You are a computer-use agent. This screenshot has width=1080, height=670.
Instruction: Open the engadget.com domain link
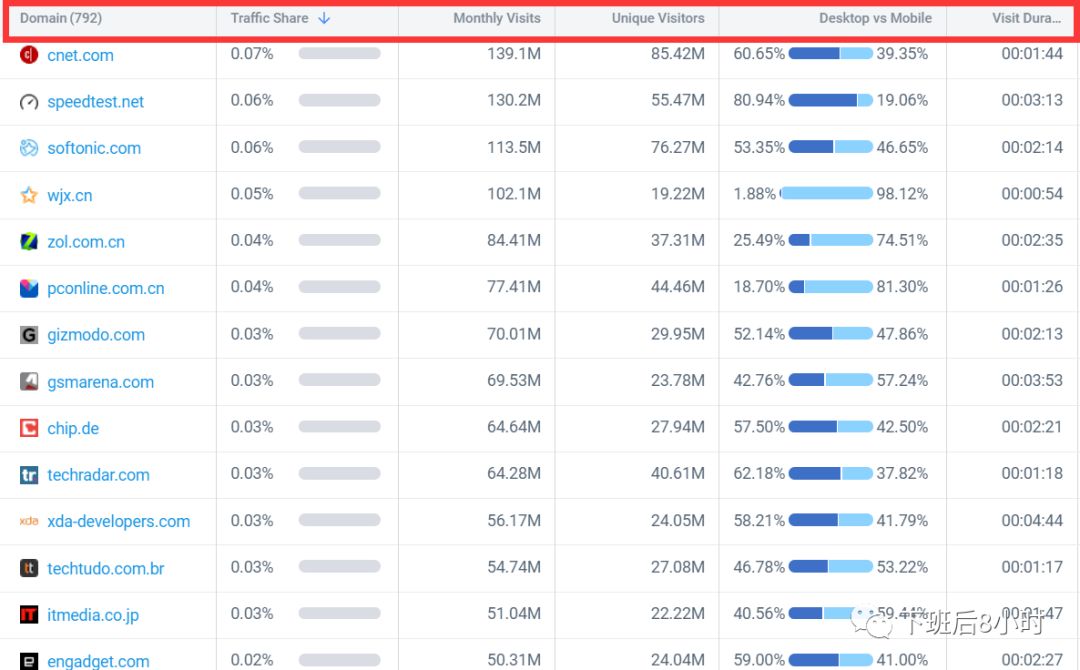(98, 661)
